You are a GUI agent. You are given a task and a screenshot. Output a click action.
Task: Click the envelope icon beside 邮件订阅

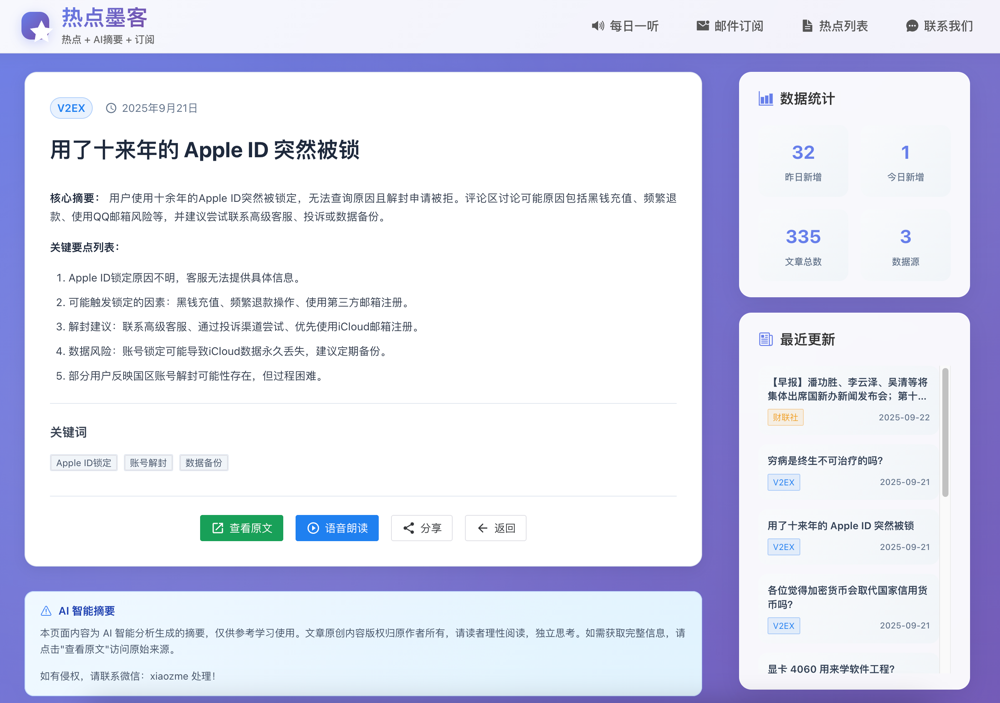click(x=702, y=26)
